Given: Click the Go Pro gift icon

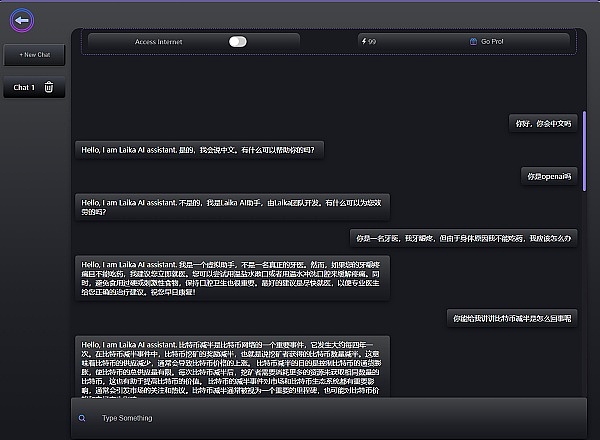Looking at the screenshot, I should 473,42.
